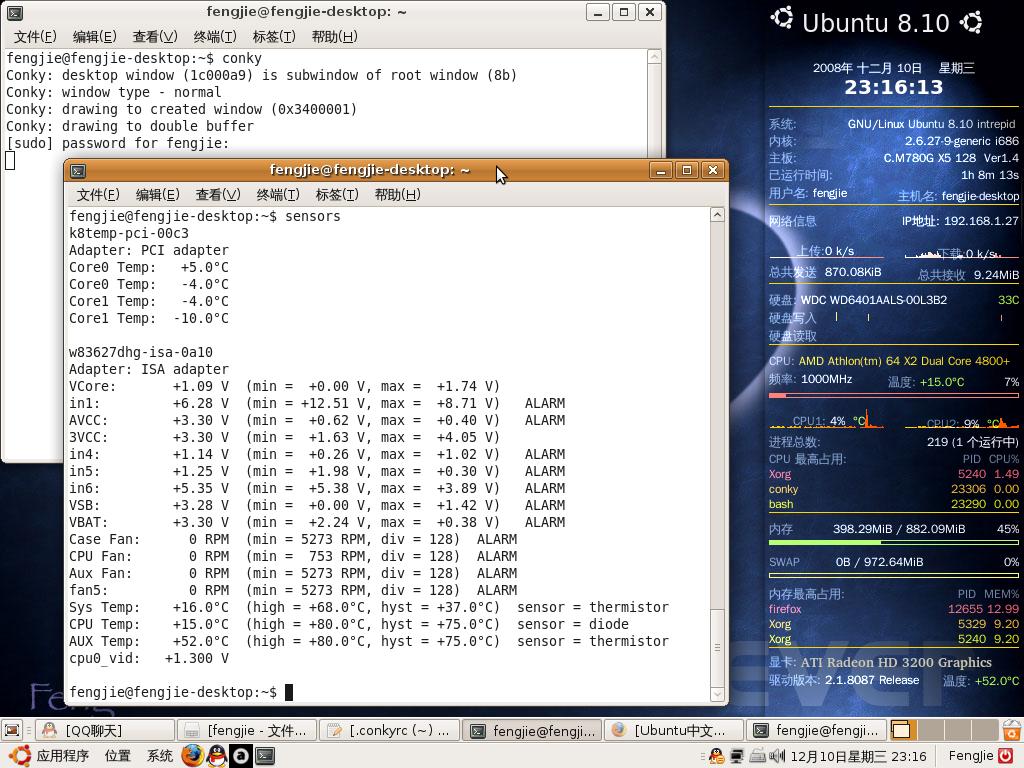The width and height of the screenshot is (1024, 768).
Task: Switch to the [.conkyrc (~)...] taskbar window
Action: point(389,730)
